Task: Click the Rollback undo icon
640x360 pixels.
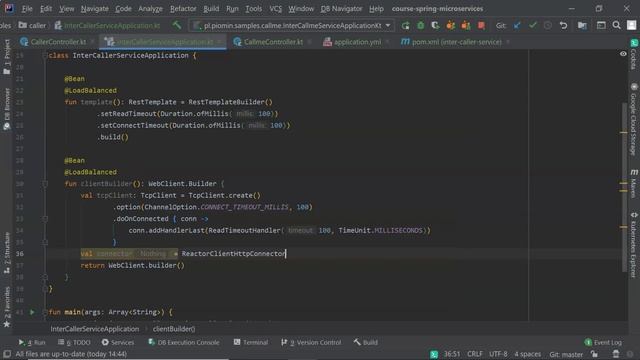Action: pyautogui.click(x=563, y=26)
